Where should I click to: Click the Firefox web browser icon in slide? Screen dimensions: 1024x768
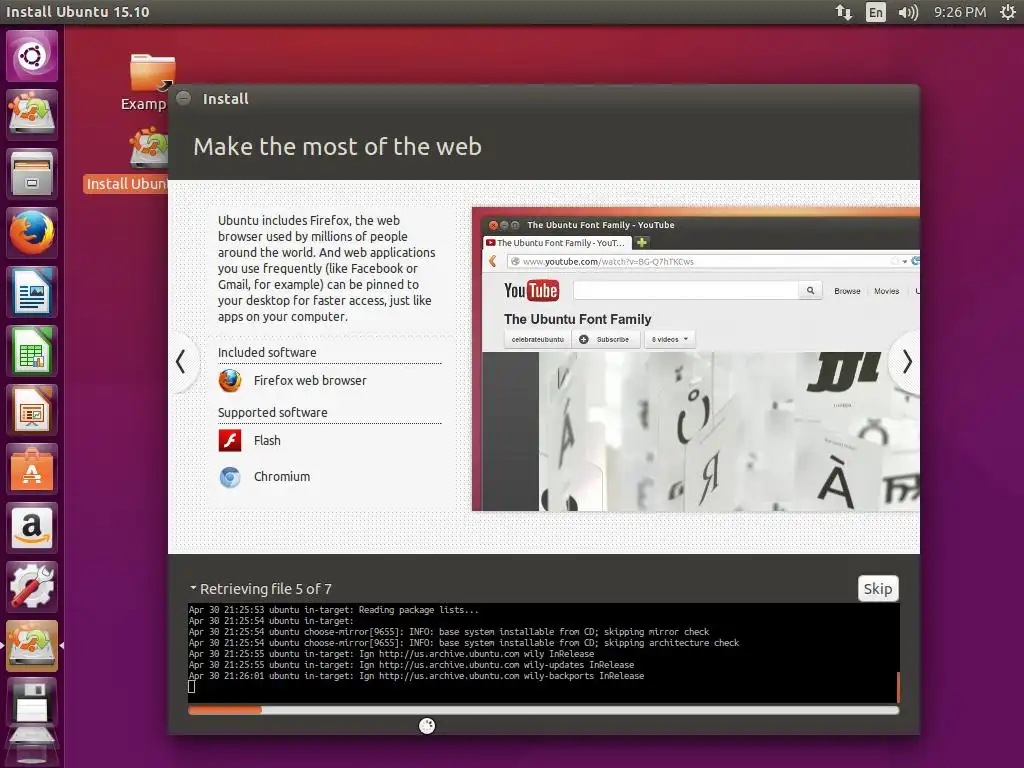pyautogui.click(x=230, y=381)
